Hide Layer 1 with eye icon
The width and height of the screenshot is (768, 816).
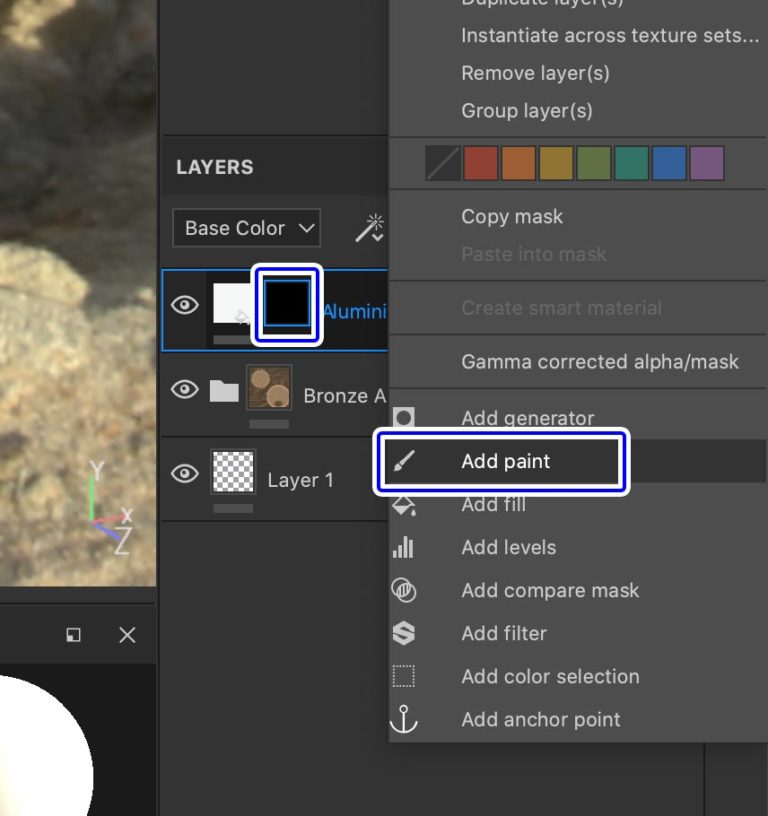[x=185, y=474]
